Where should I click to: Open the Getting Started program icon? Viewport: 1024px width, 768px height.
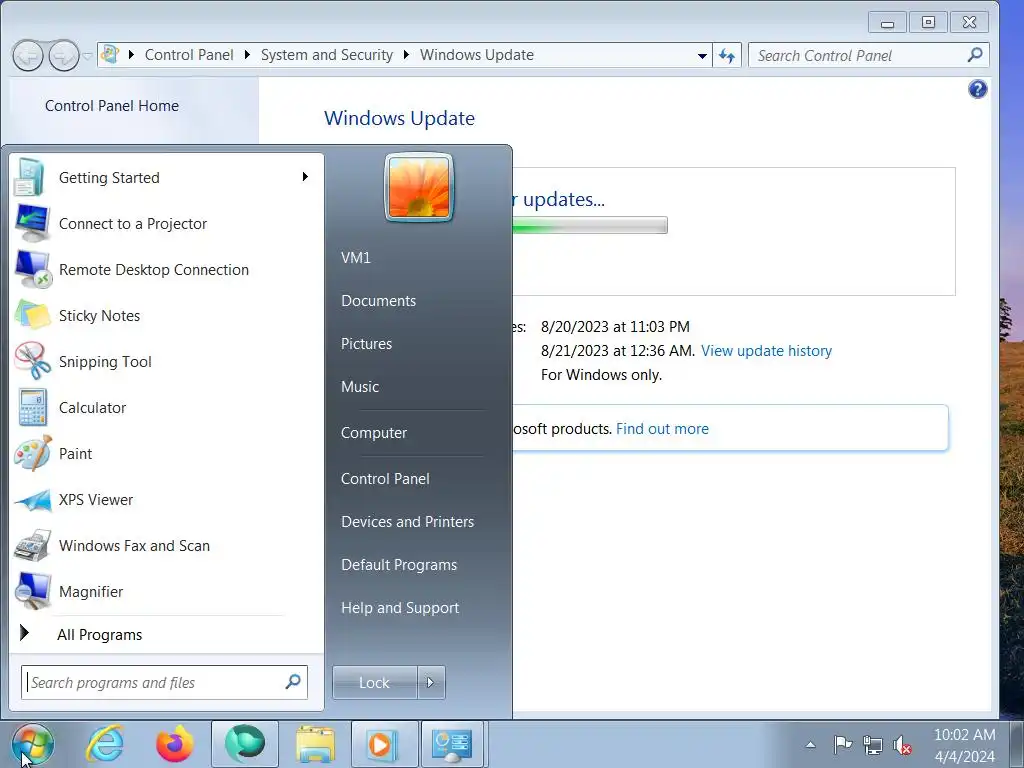click(x=29, y=178)
